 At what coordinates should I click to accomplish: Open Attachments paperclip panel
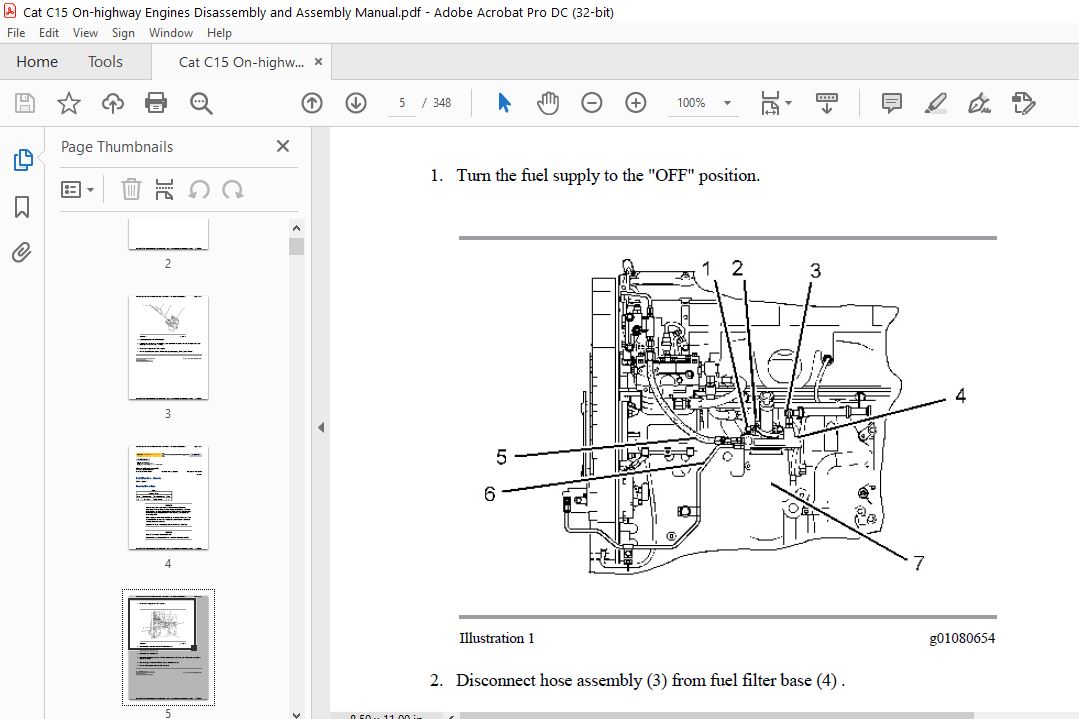point(22,253)
